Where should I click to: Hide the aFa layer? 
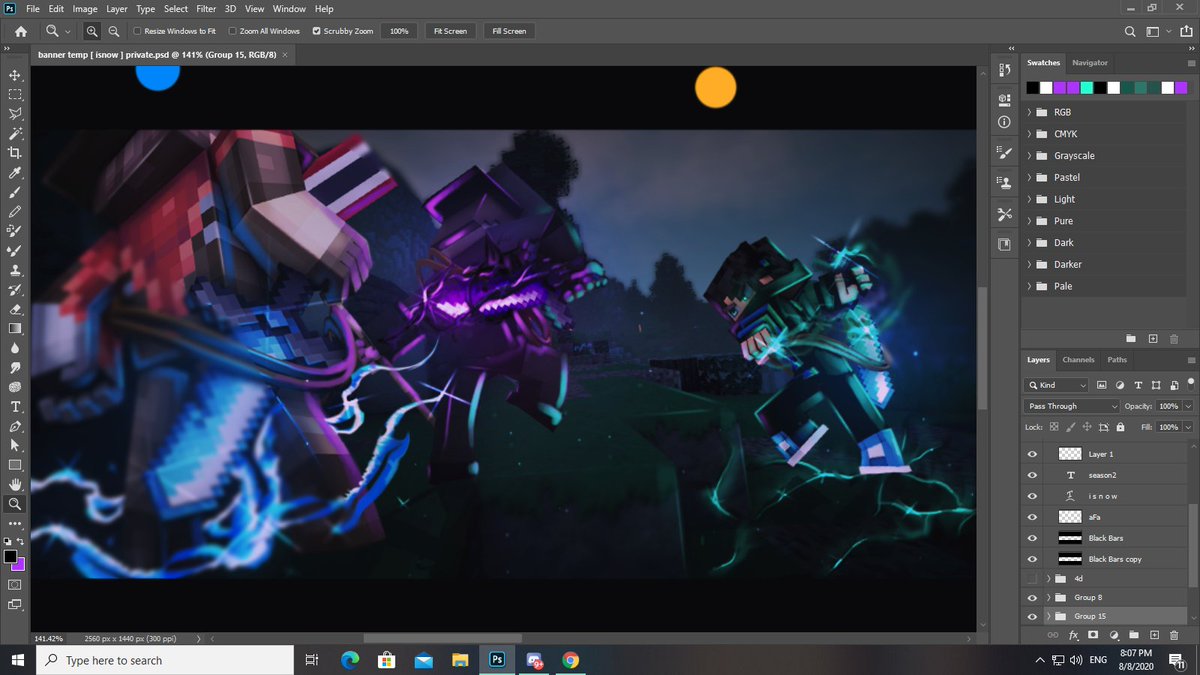coord(1033,517)
